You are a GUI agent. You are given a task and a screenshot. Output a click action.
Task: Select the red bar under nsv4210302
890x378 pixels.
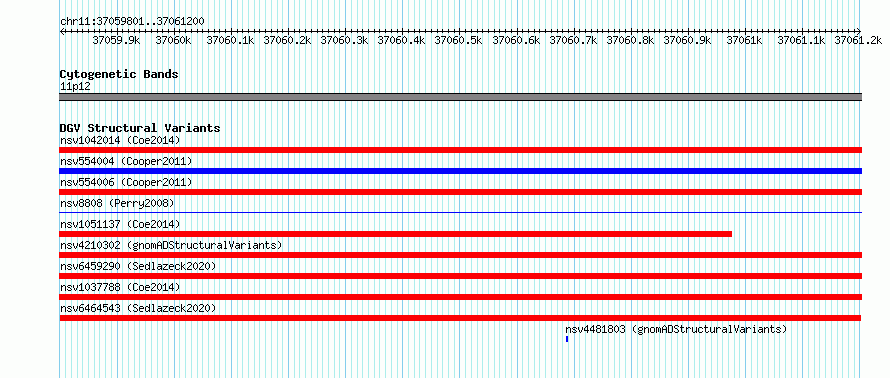point(460,255)
